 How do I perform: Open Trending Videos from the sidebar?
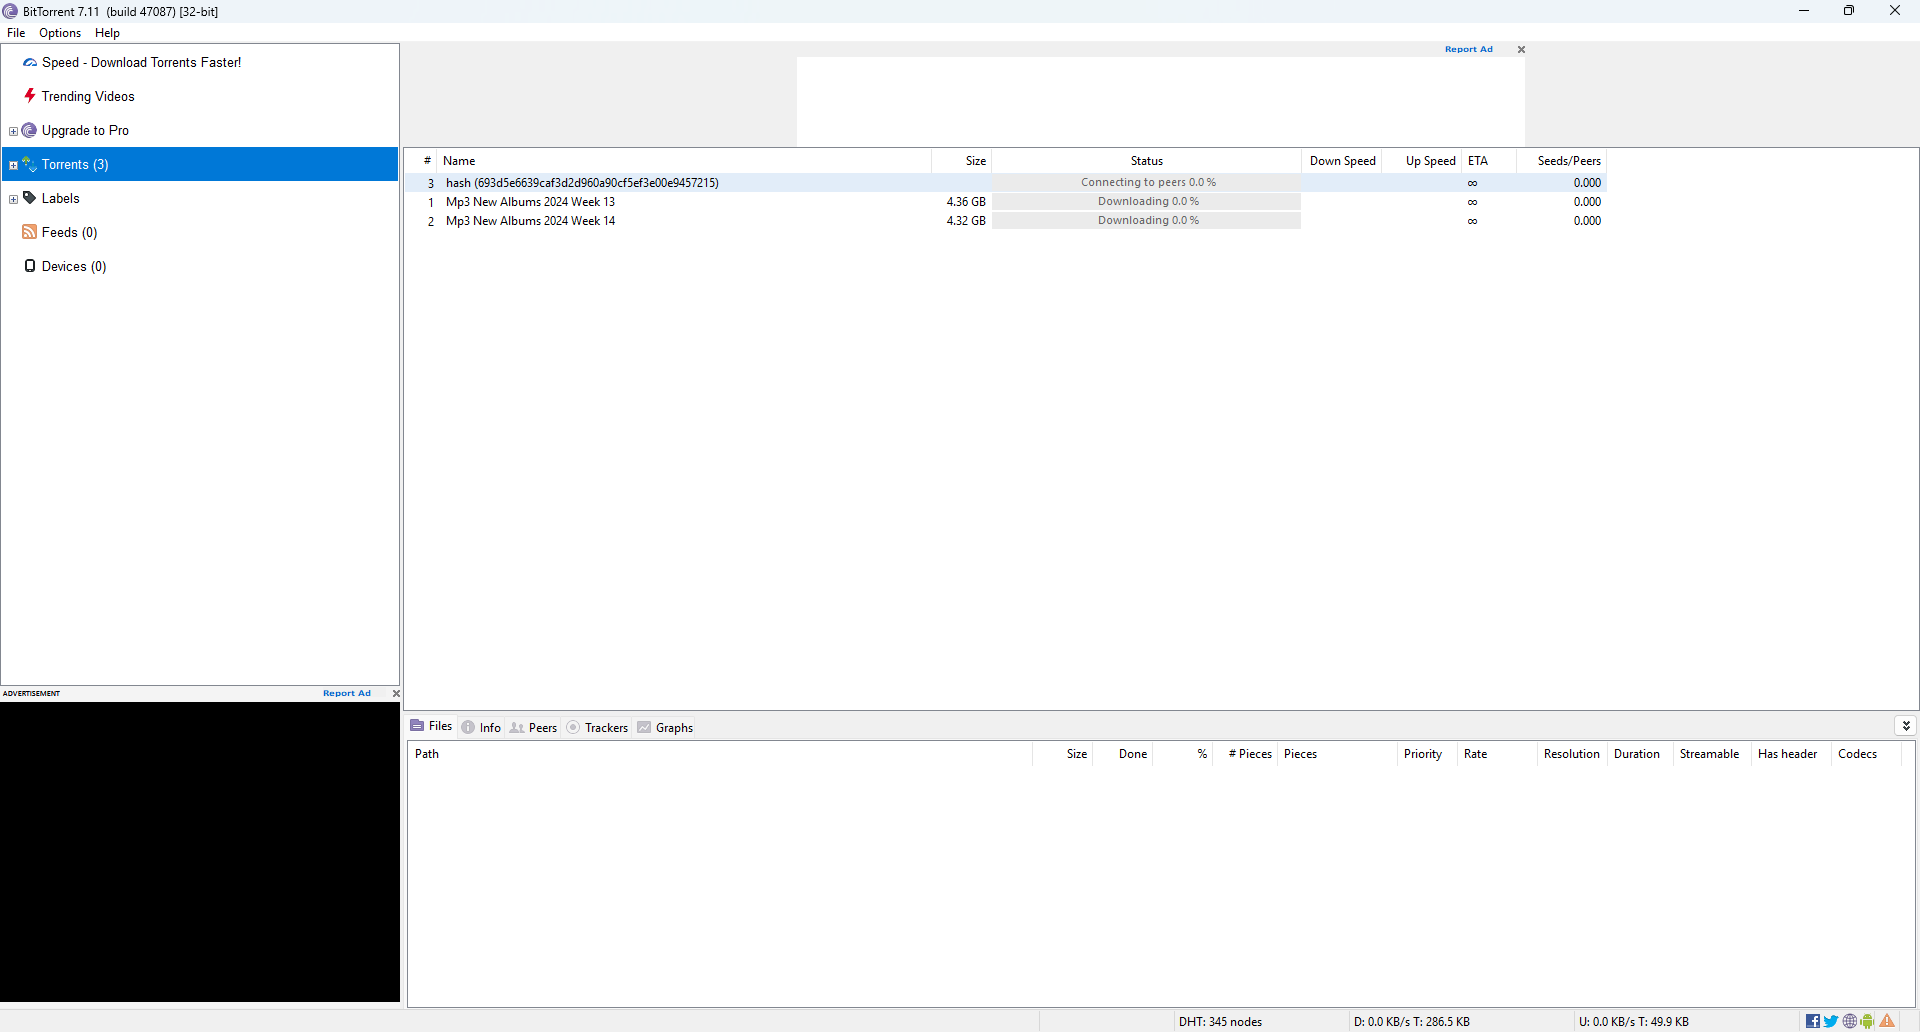88,97
